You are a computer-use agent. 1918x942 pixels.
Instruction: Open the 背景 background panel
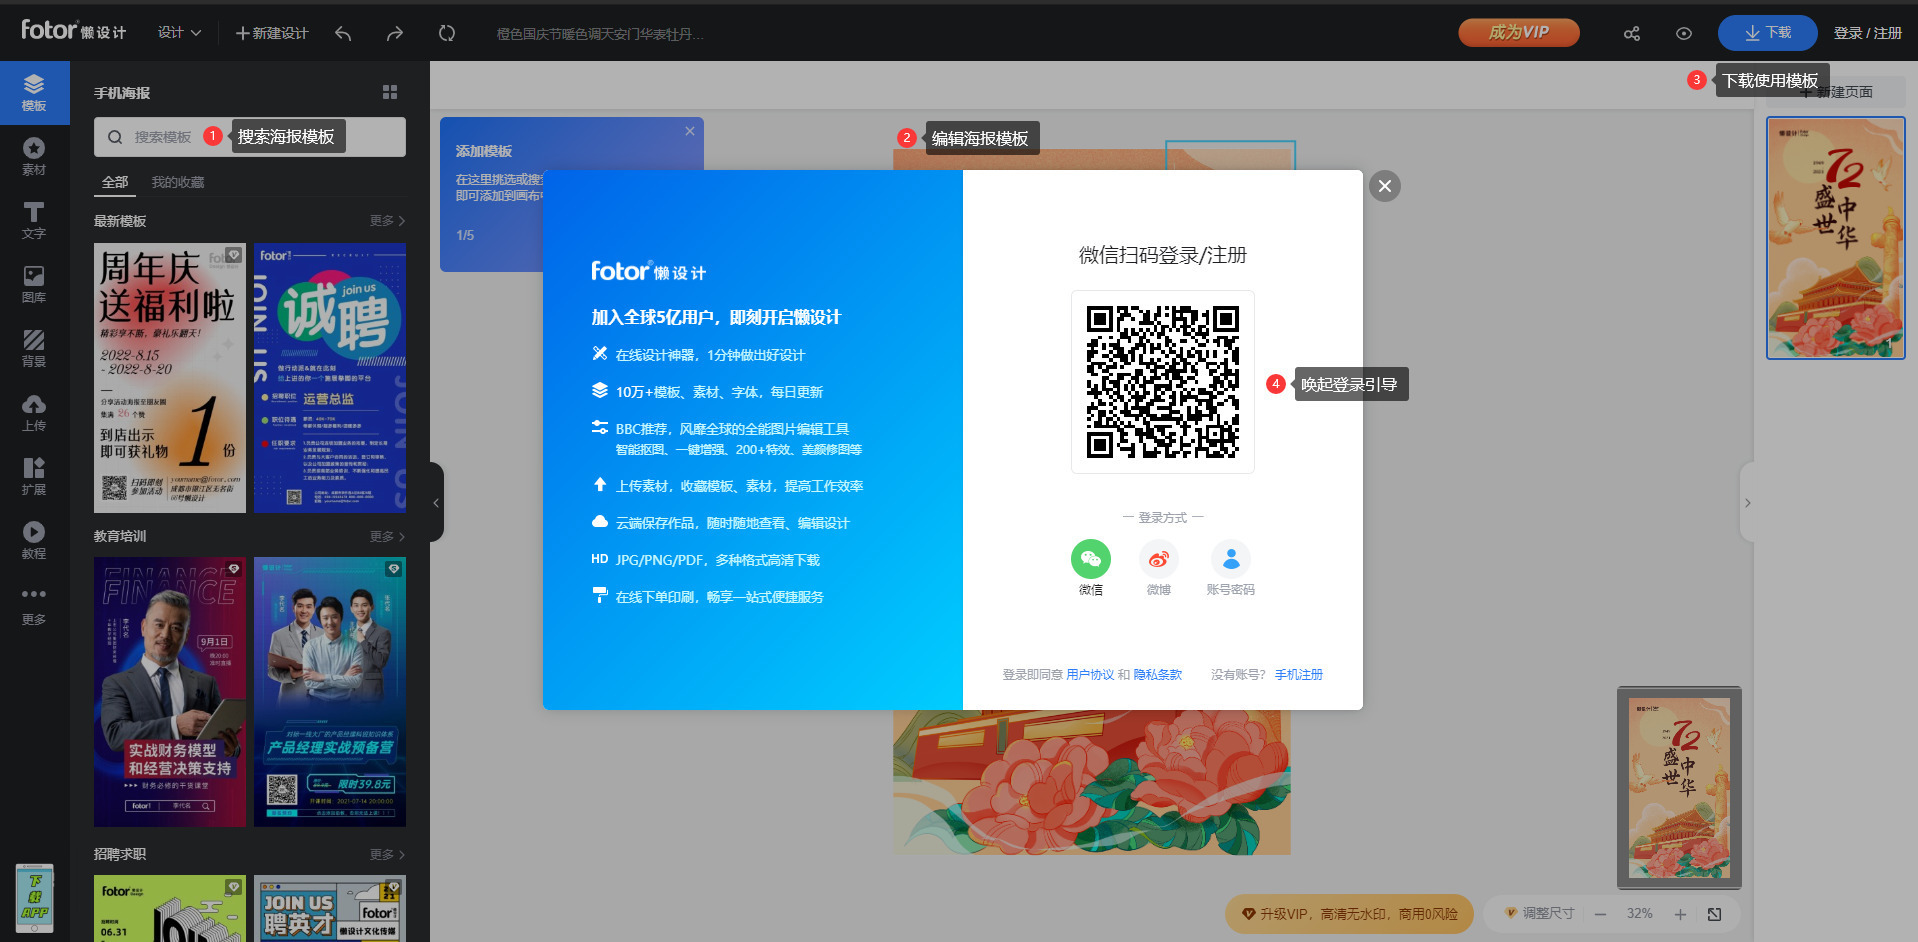point(34,349)
